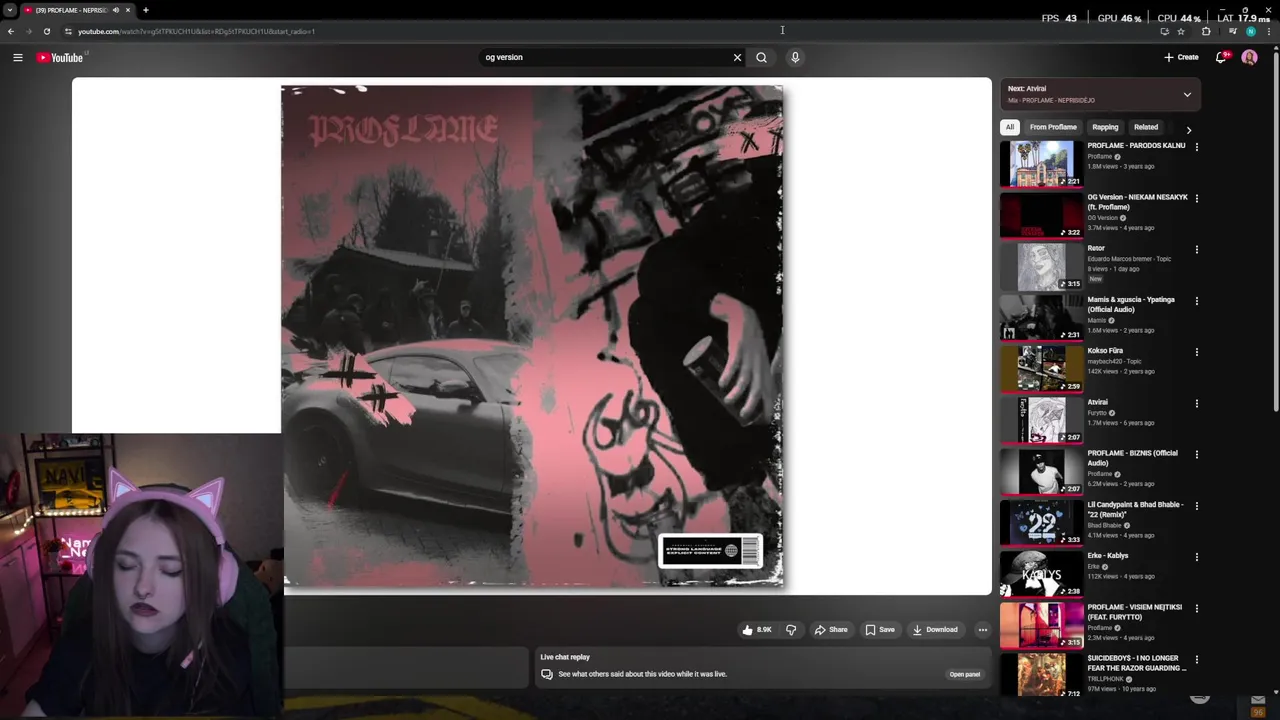Submit search with magnifier button

761,57
